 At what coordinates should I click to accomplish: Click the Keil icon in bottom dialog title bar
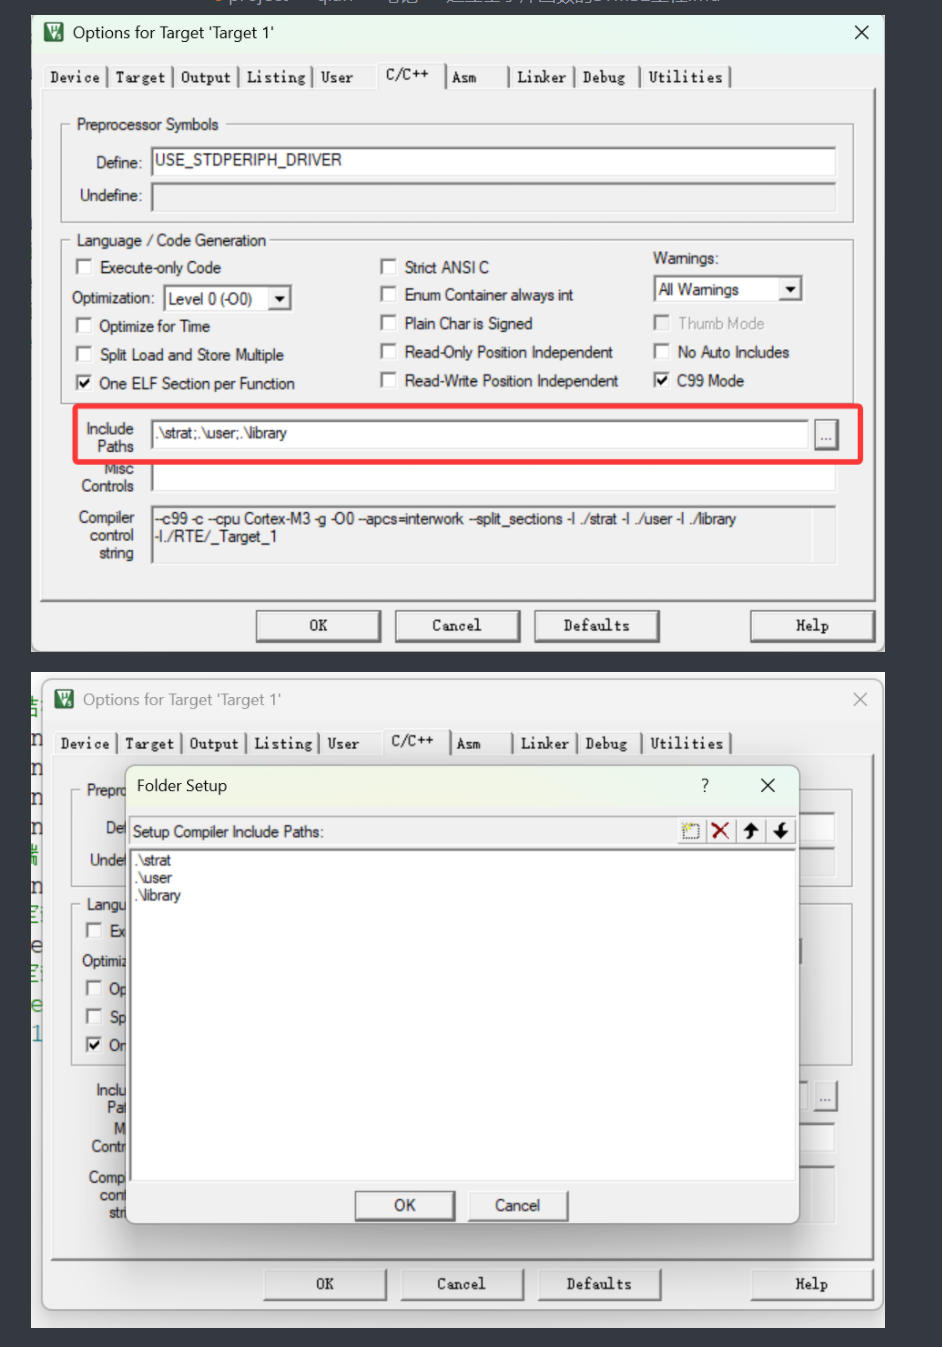pyautogui.click(x=64, y=699)
